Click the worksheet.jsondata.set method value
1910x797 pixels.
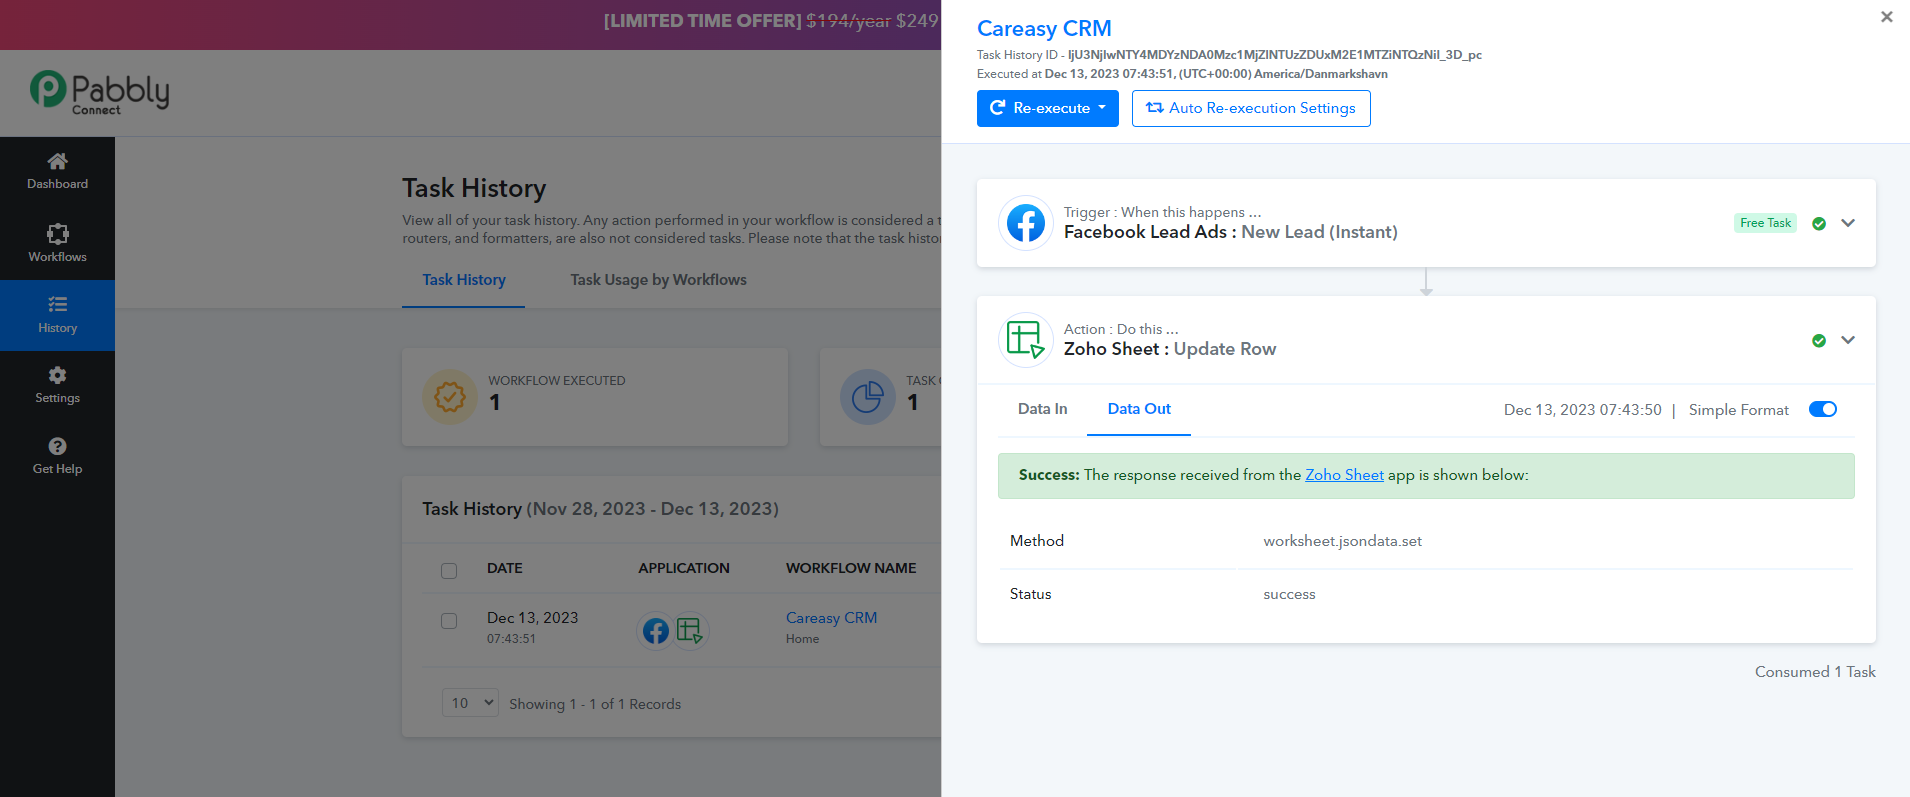(x=1342, y=541)
